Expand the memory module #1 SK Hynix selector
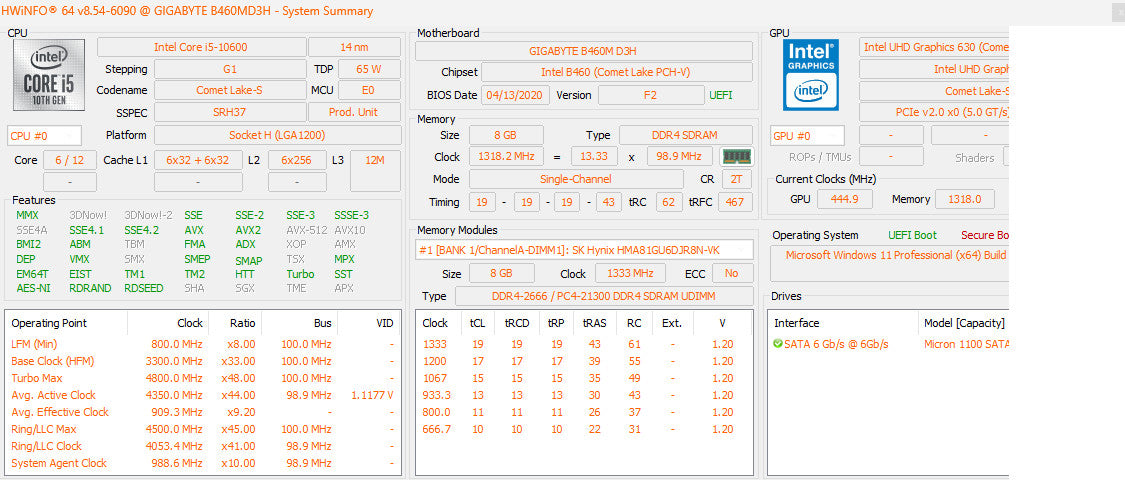Screen dimensions: 1125x480 (x=584, y=250)
